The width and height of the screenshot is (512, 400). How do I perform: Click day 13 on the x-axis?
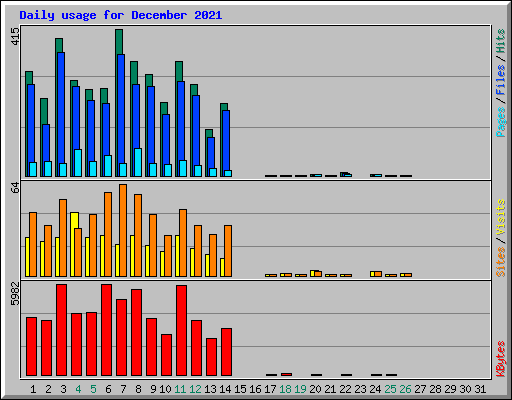210,389
